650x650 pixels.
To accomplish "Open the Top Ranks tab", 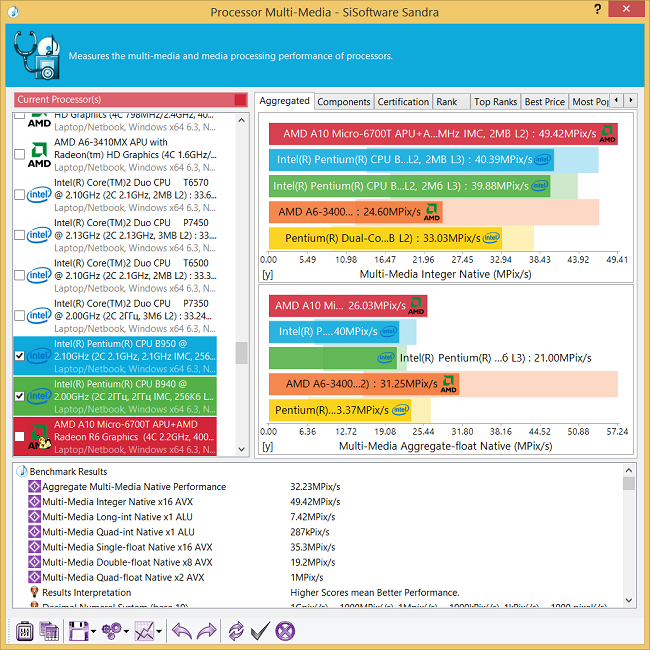I will click(x=495, y=102).
